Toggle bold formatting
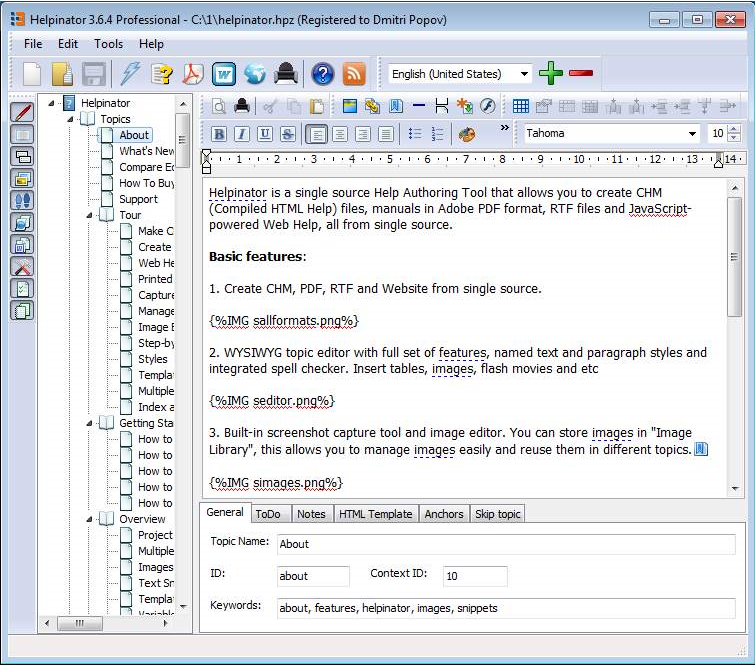Viewport: 755px width, 666px height. [219, 134]
